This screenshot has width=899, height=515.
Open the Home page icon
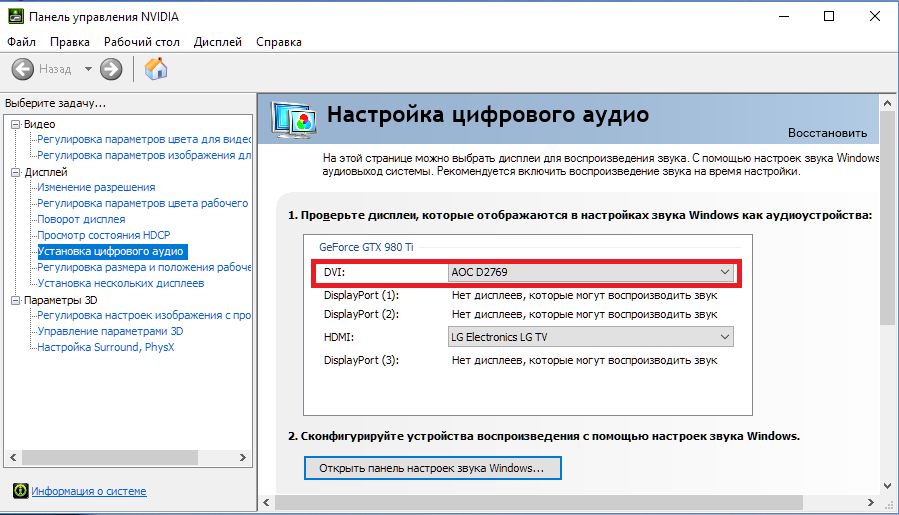coord(155,69)
